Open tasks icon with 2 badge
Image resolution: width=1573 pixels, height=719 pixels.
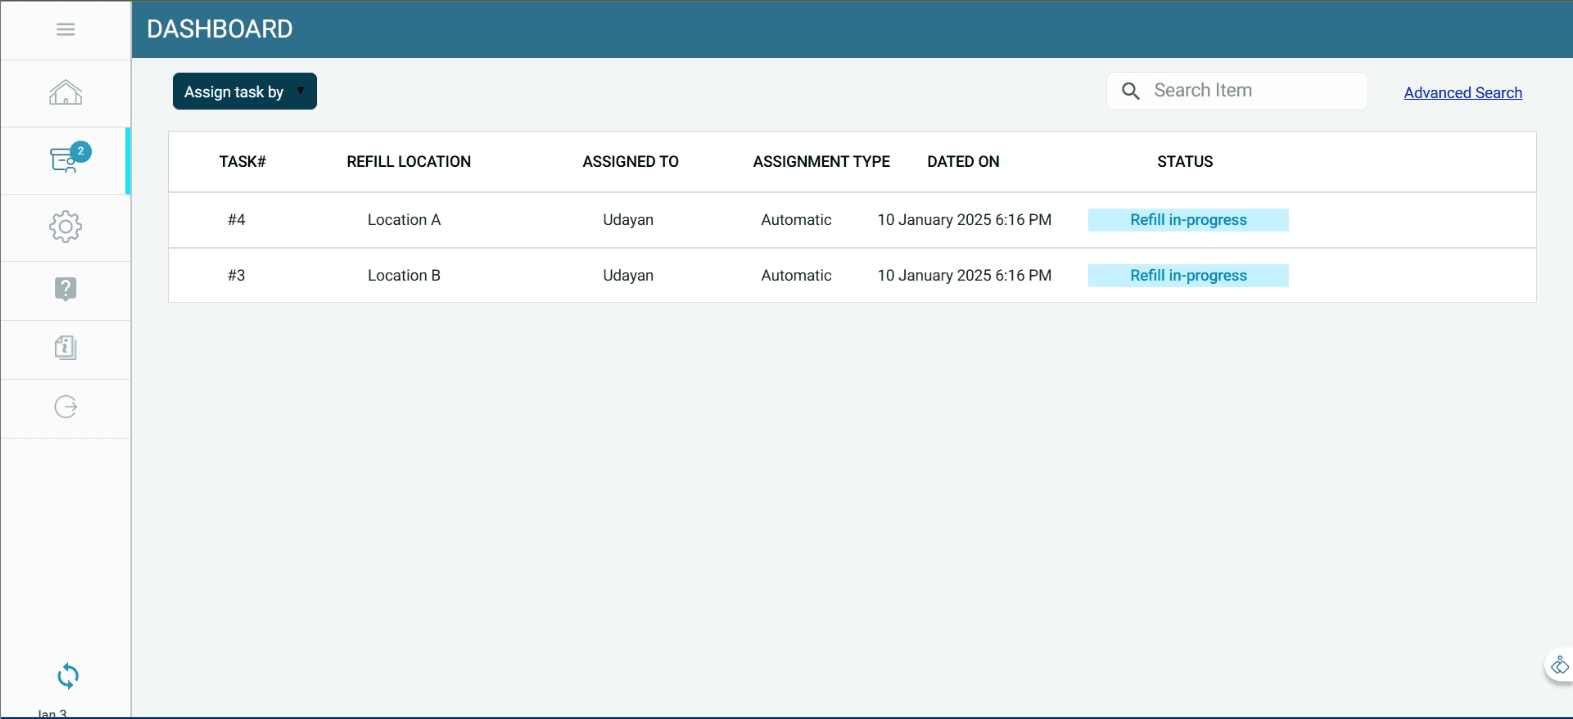66,160
